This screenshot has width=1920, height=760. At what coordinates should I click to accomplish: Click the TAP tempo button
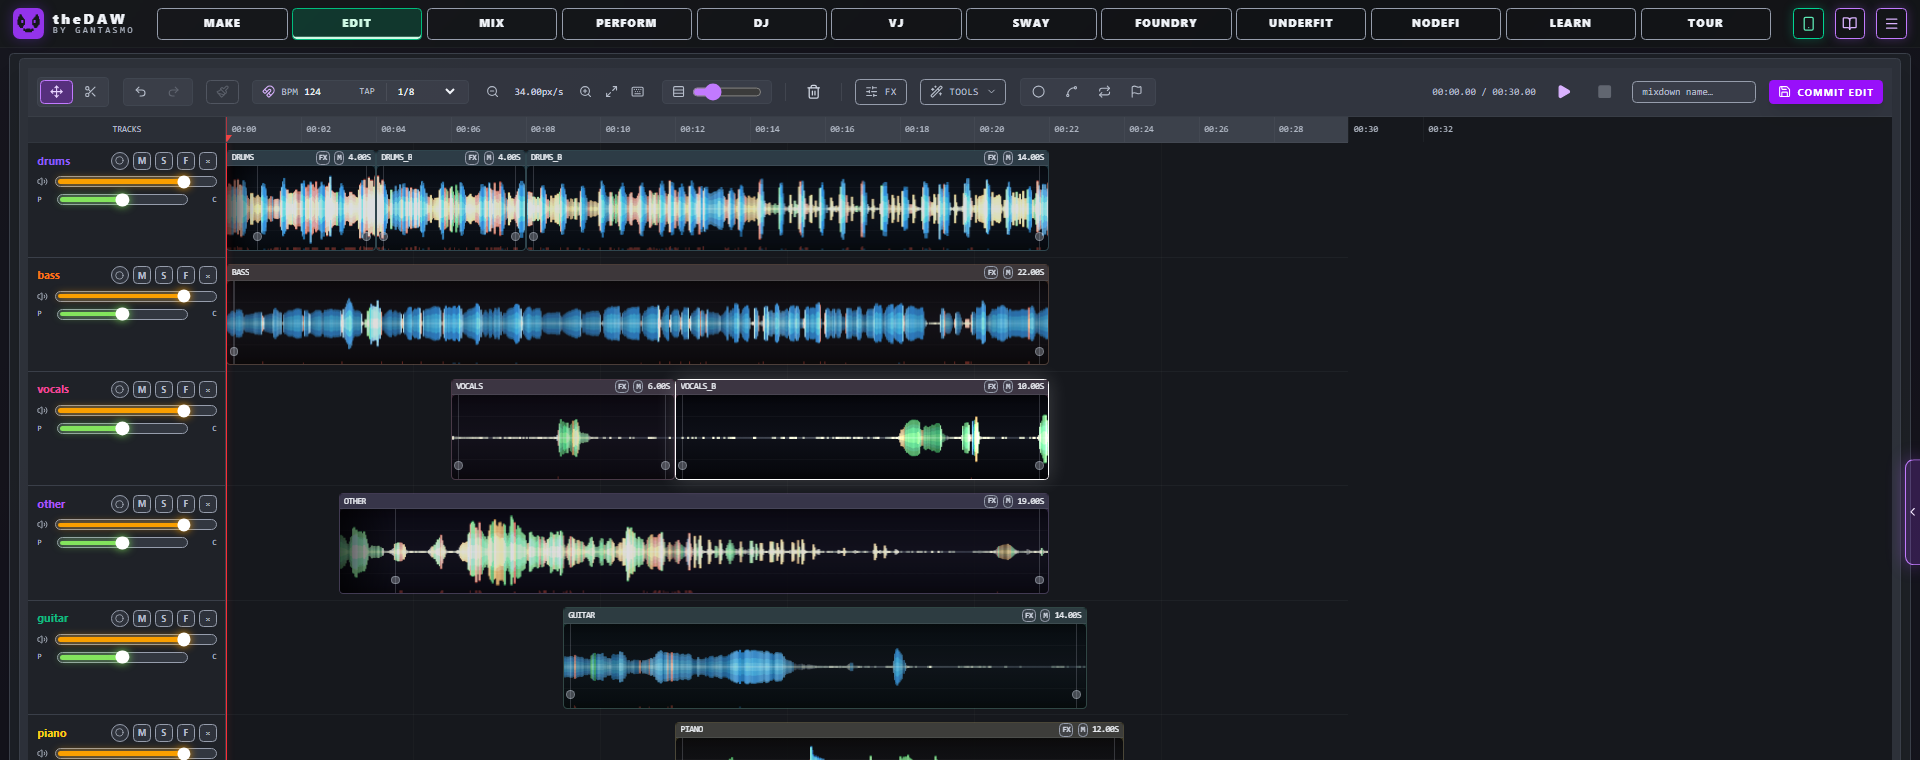367,92
